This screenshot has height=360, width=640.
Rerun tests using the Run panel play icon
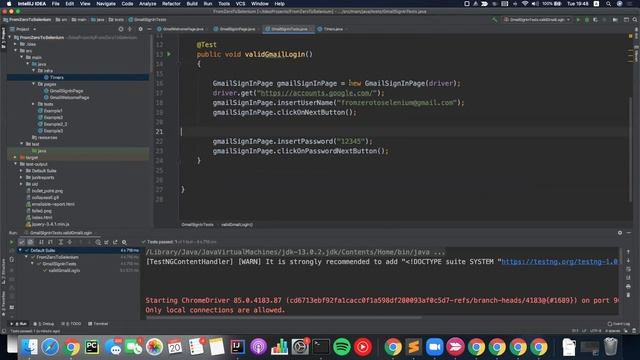[11, 242]
